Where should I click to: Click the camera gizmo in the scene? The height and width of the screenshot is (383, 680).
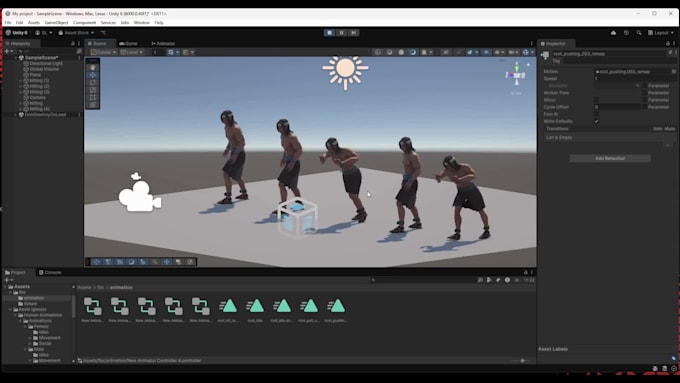(x=139, y=193)
